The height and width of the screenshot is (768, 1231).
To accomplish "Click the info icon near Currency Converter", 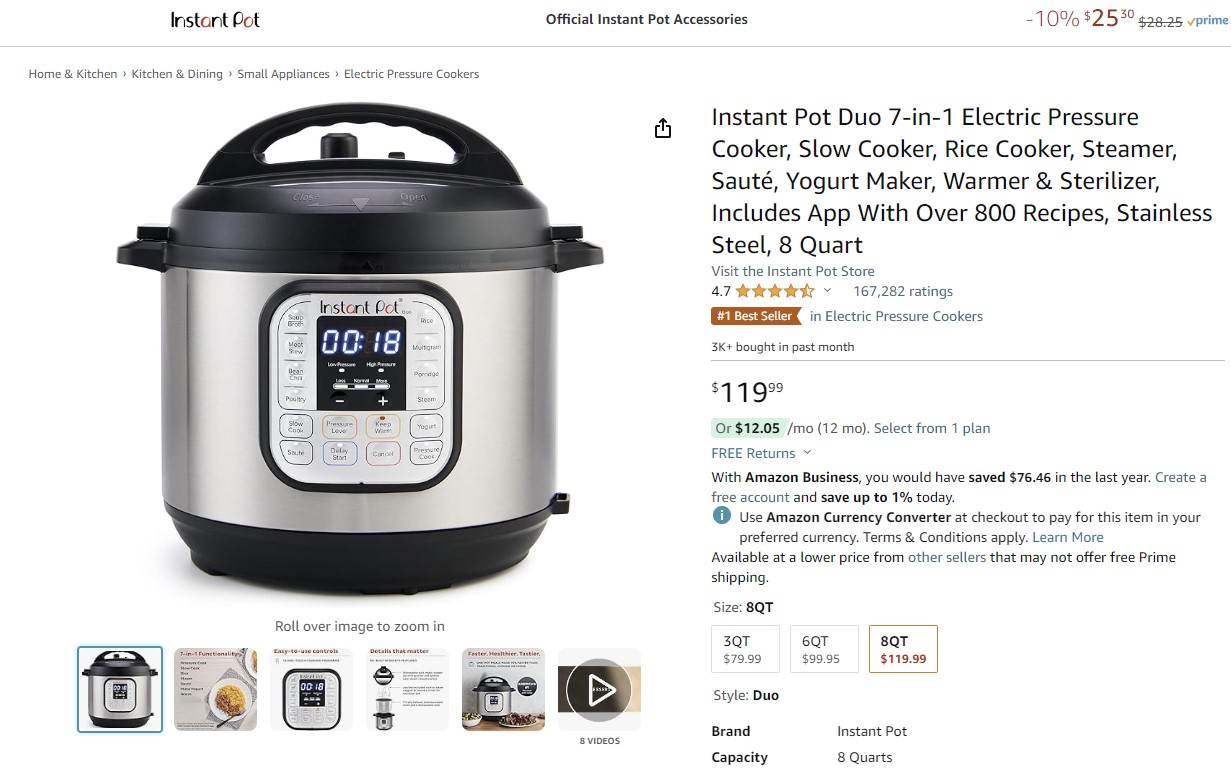I will [721, 516].
